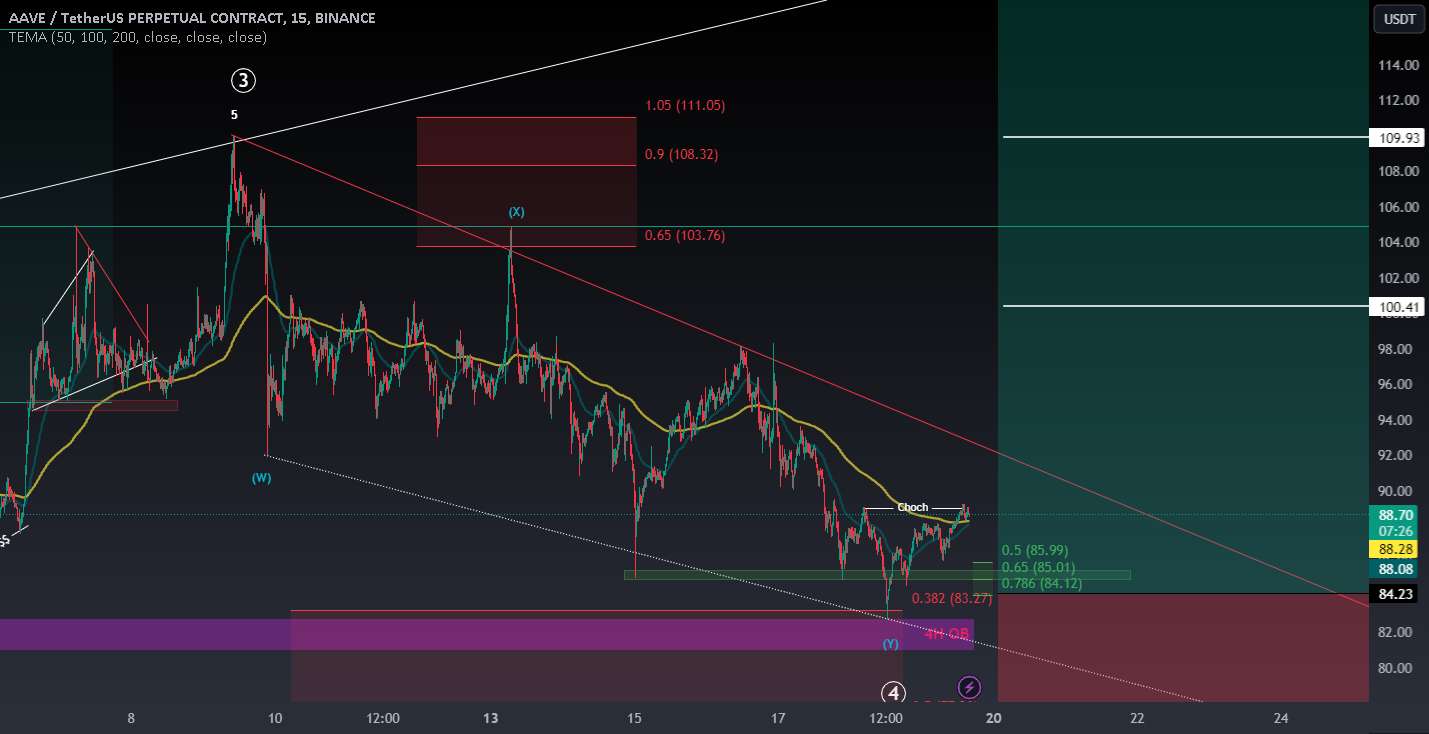This screenshot has height=734, width=1429.
Task: Click the wave 5 label near the peak
Action: [x=234, y=115]
